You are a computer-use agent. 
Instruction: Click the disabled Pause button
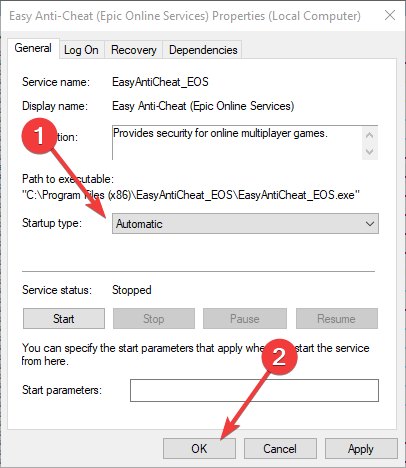[x=245, y=319]
